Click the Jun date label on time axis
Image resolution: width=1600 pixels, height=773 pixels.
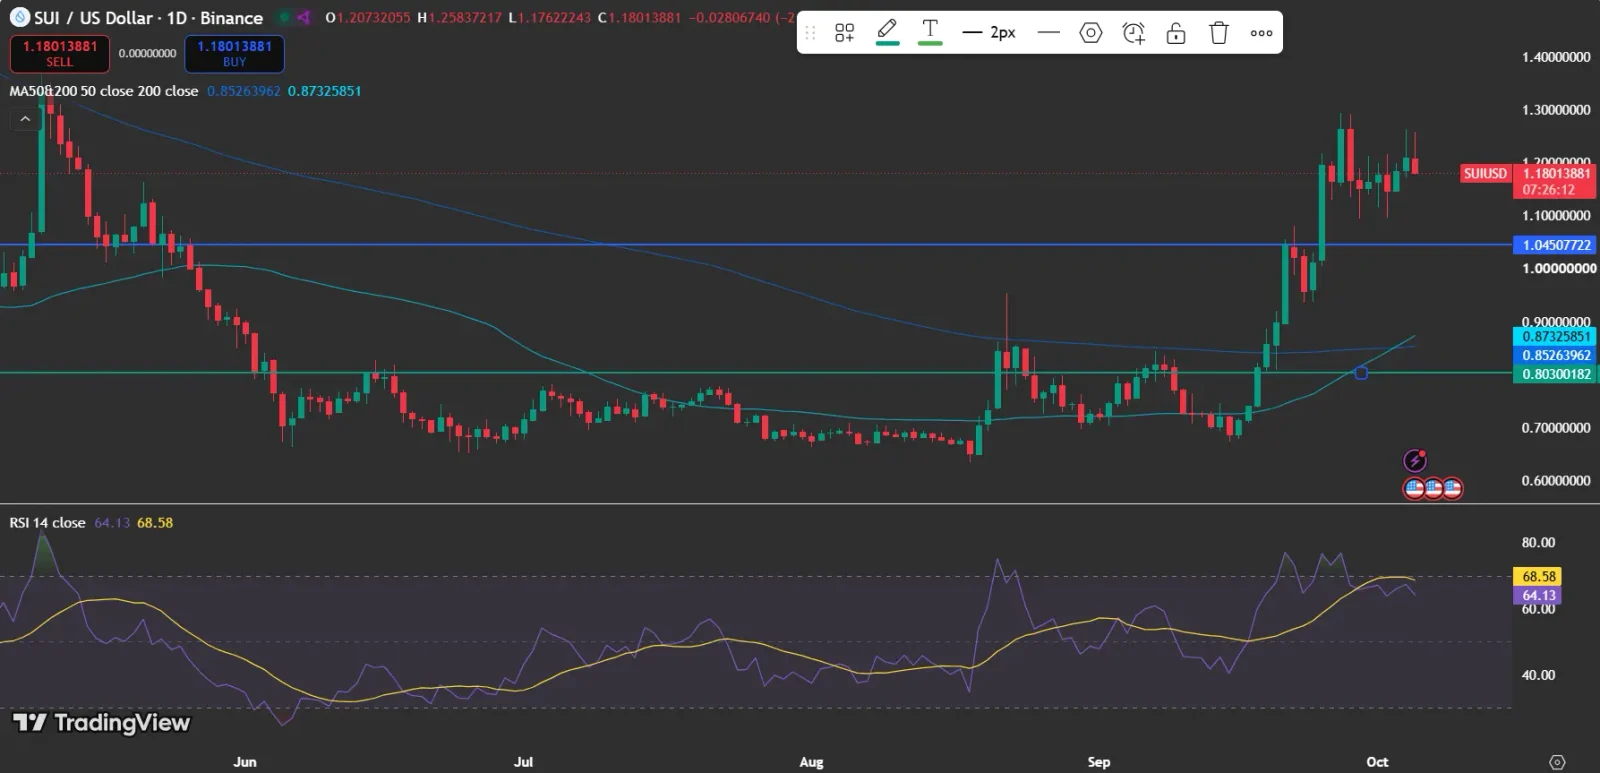[245, 762]
